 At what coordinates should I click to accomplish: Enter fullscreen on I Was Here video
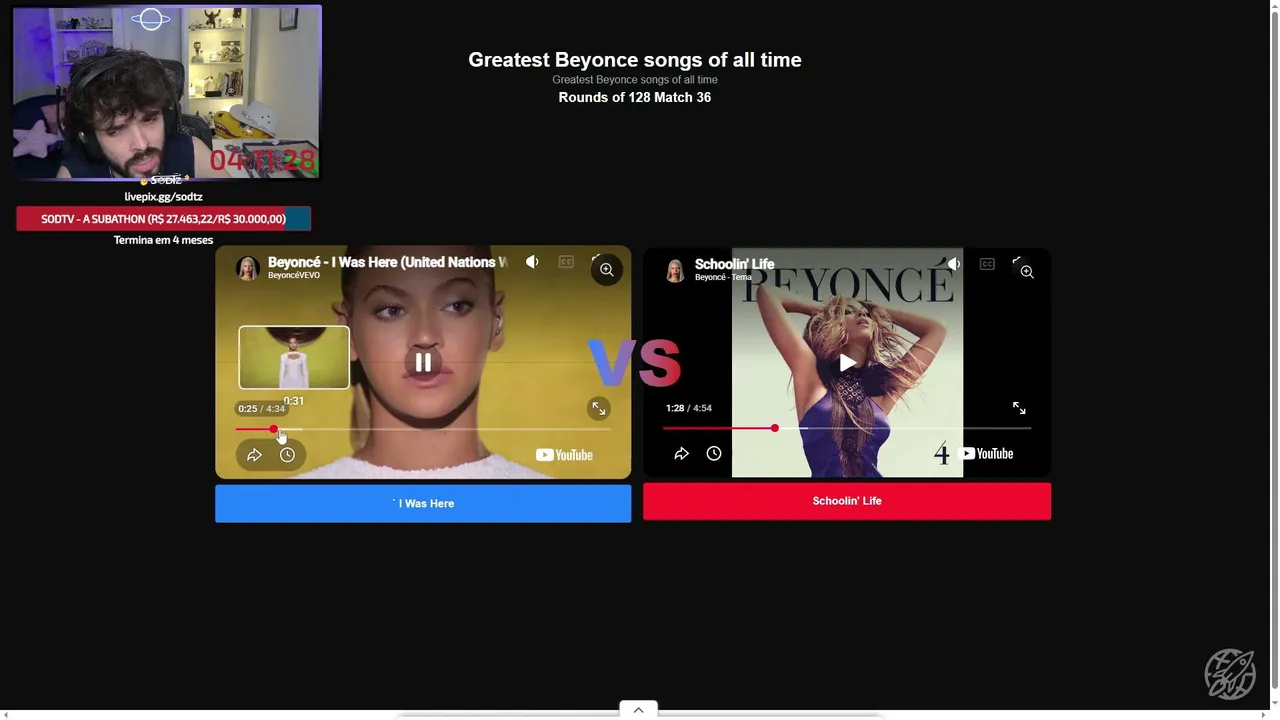point(598,408)
